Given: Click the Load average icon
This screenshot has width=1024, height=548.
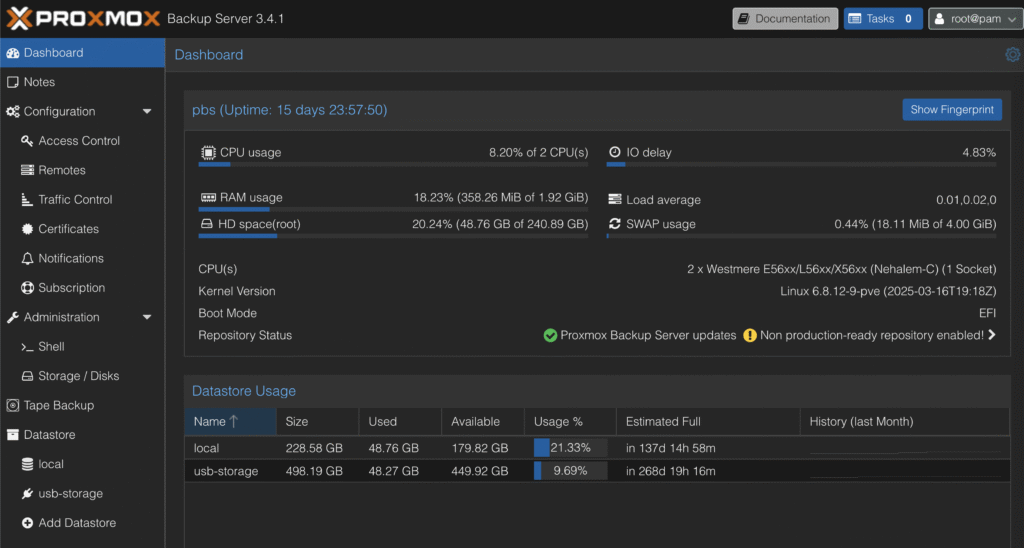Looking at the screenshot, I should [615, 199].
